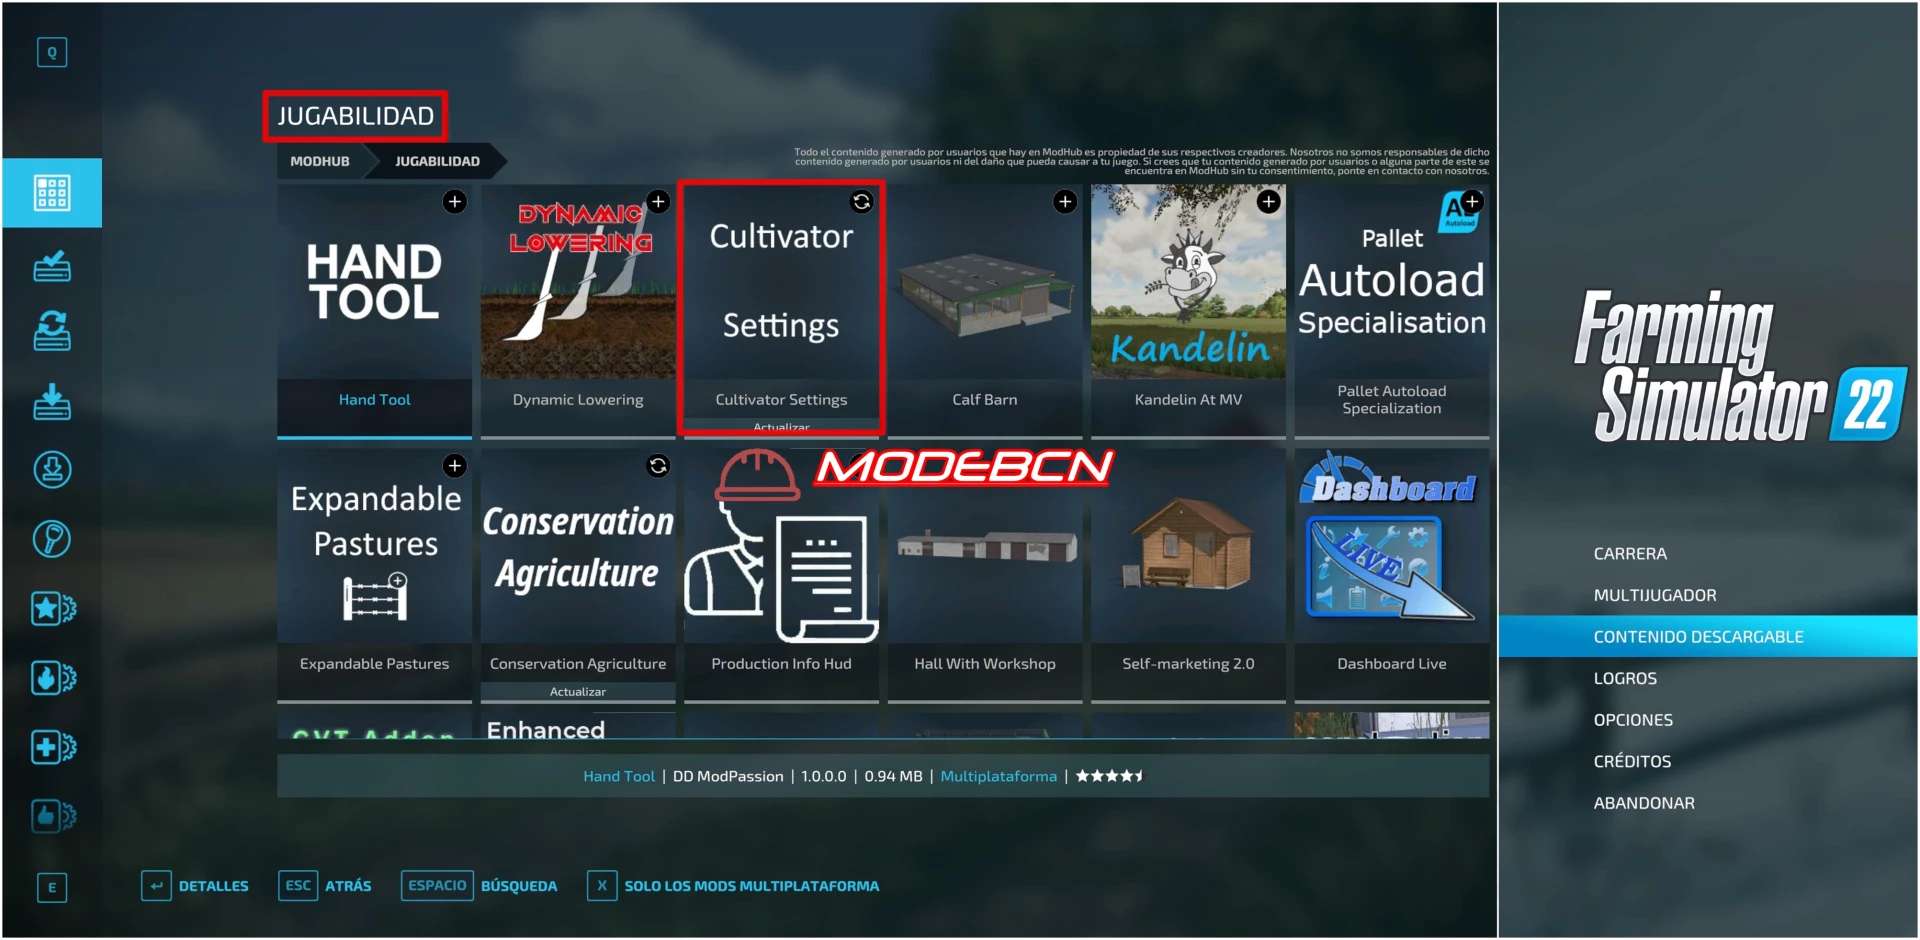Click the plus-with-gear mods sidebar icon
This screenshot has height=940, width=1920.
coord(52,747)
